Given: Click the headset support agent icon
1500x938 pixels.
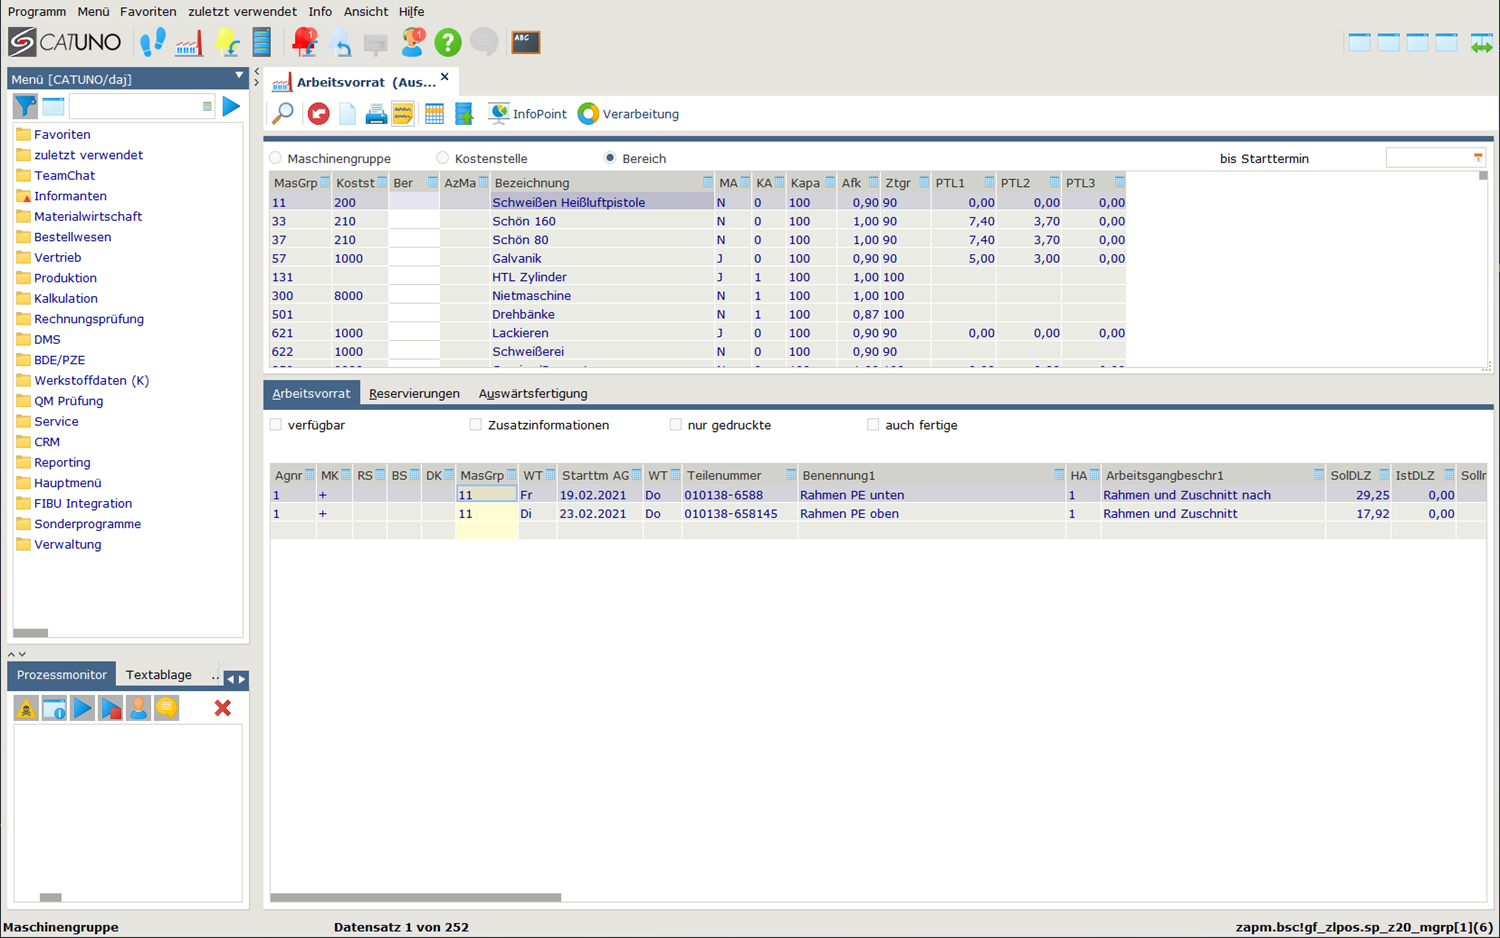Looking at the screenshot, I should 412,42.
